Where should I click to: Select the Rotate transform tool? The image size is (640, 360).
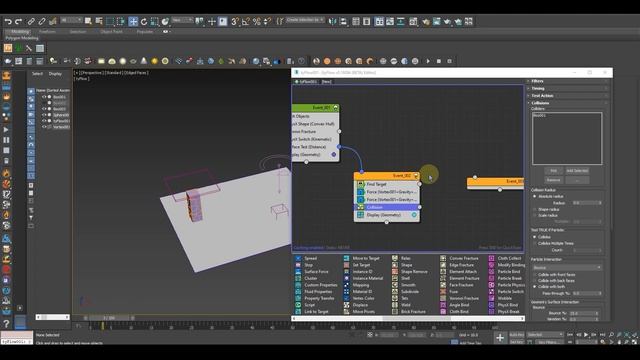point(144,21)
